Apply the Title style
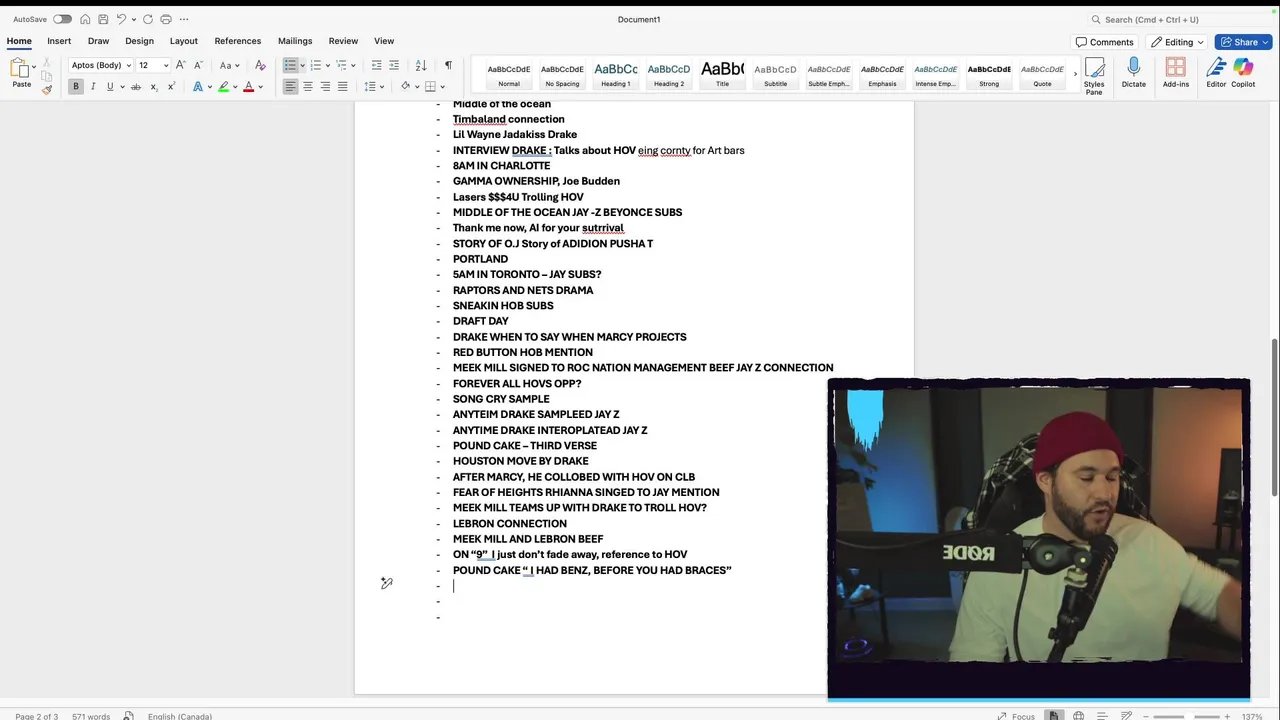The height and width of the screenshot is (720, 1280). point(722,74)
